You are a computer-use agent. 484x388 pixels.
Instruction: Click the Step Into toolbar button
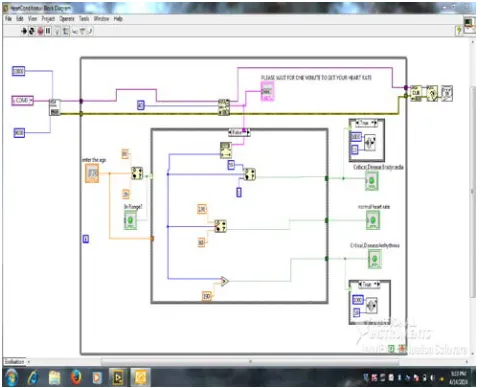75,31
